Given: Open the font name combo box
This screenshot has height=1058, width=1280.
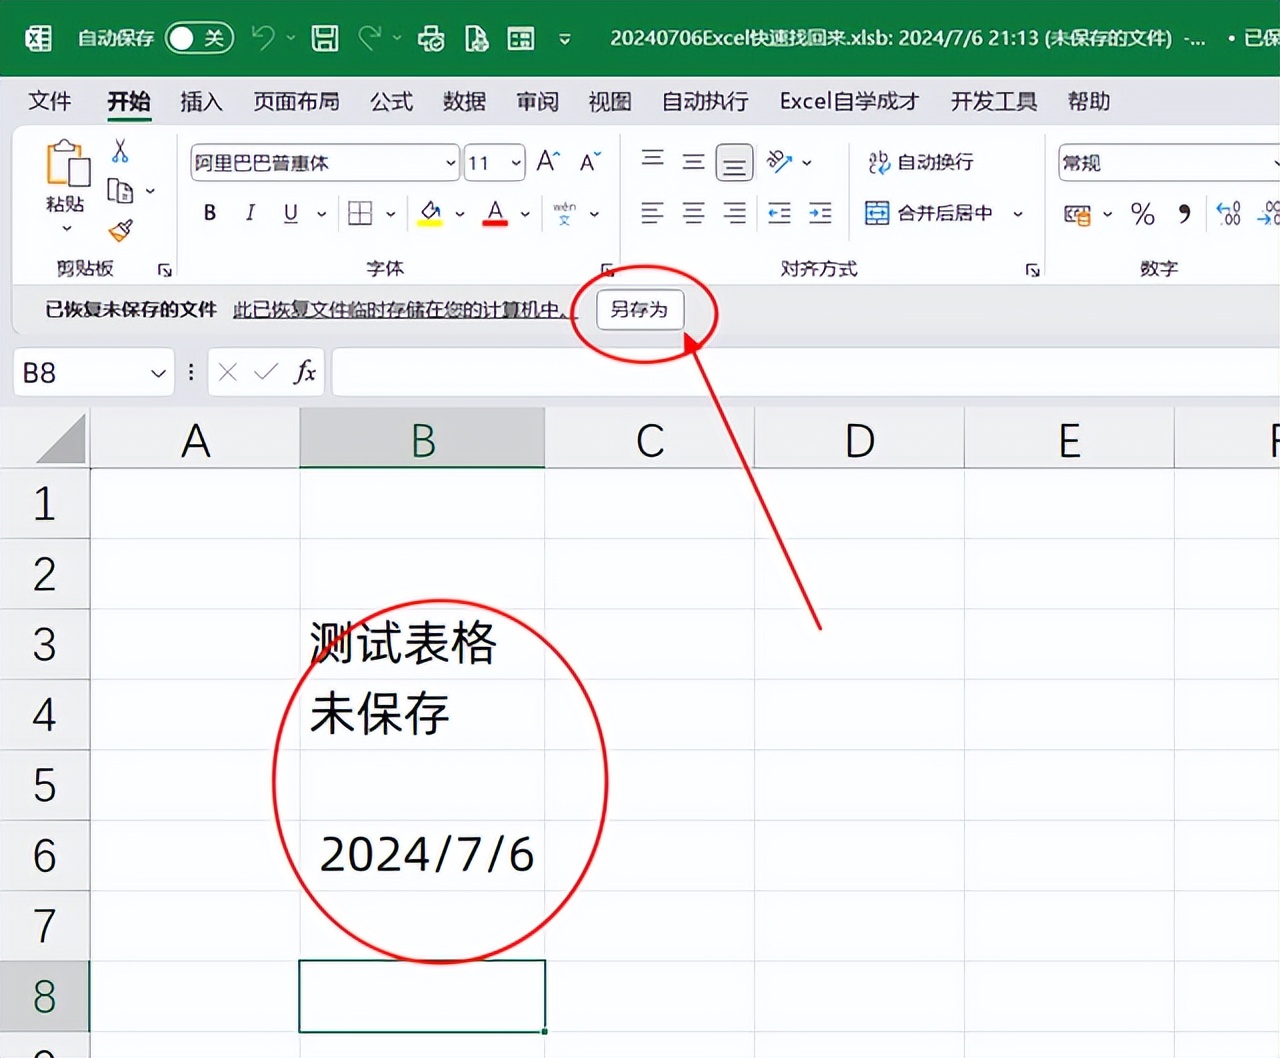Looking at the screenshot, I should tap(325, 162).
